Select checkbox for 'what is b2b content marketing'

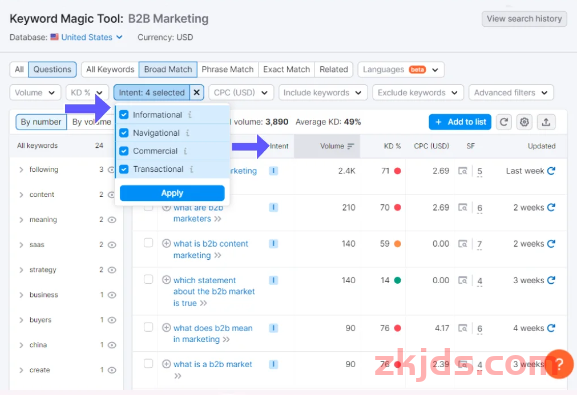pos(148,243)
